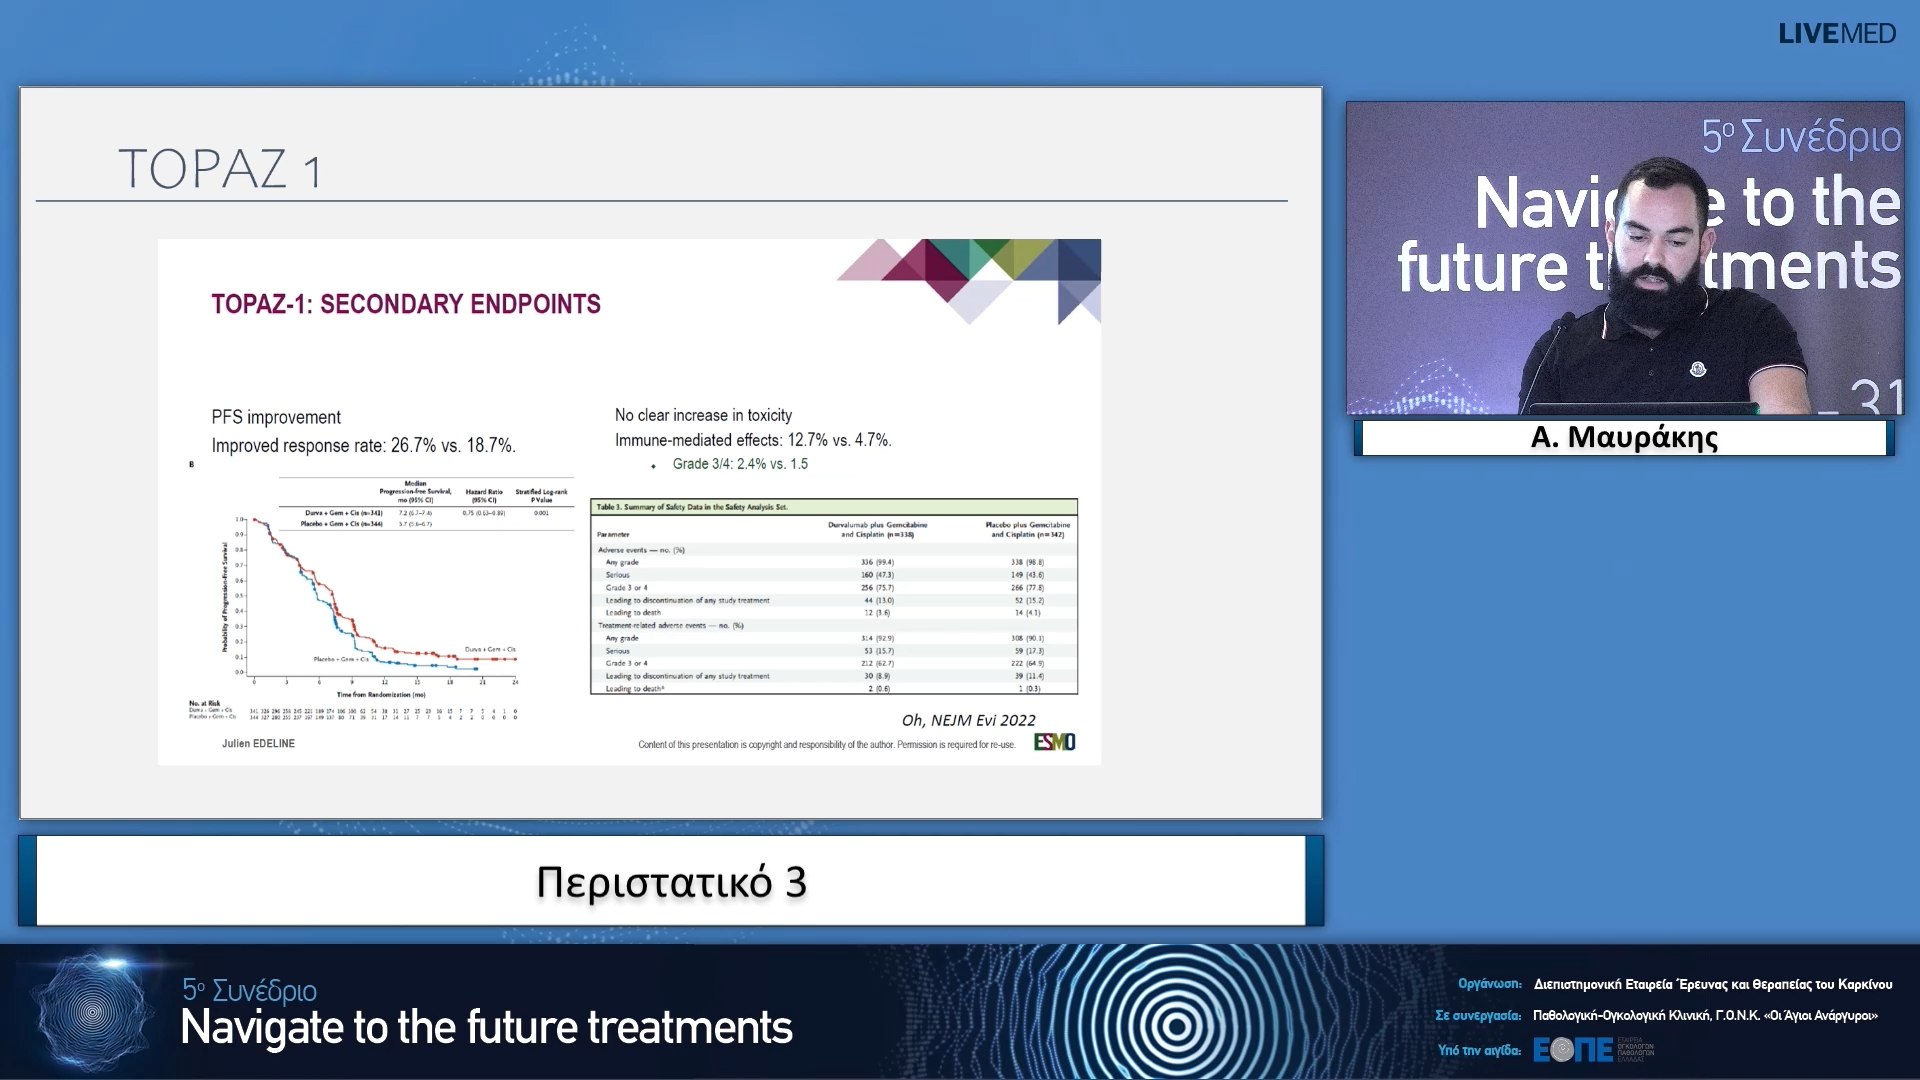This screenshot has height=1080, width=1920.
Task: Click the Julien EDELINE author name
Action: (258, 744)
